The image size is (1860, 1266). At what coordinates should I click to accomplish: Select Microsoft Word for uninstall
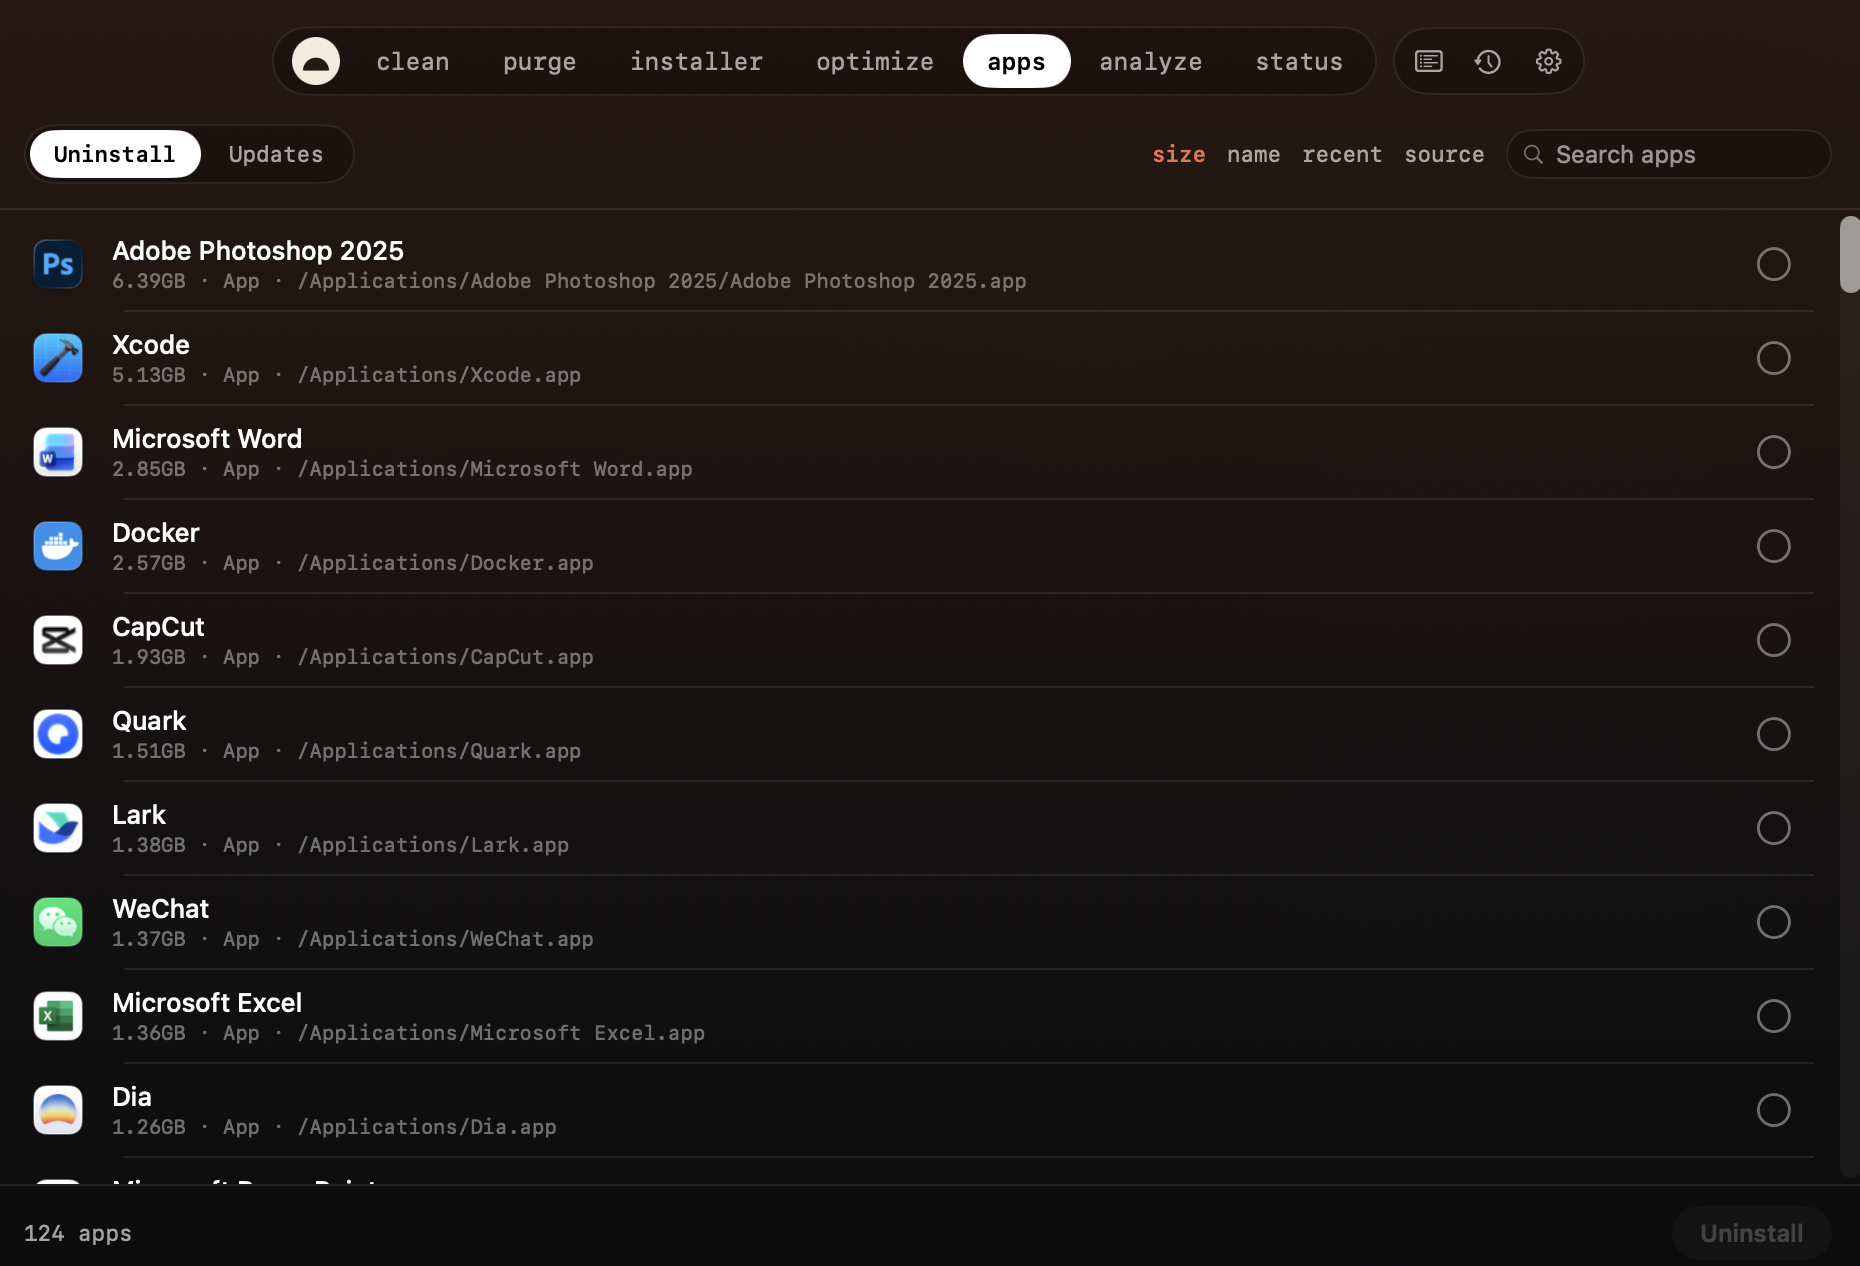coord(1773,452)
